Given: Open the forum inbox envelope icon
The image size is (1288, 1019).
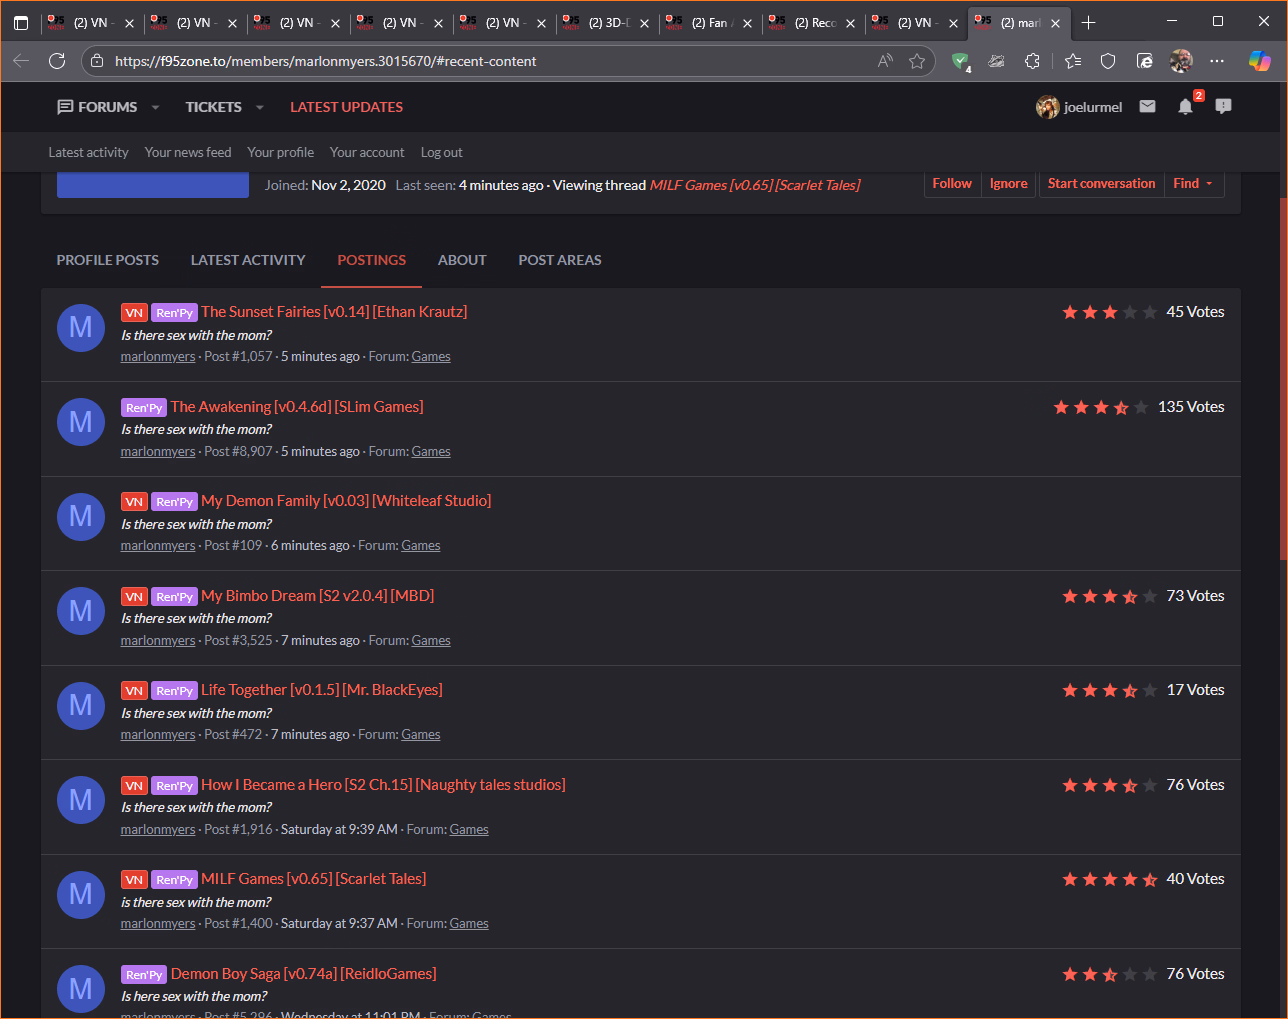Looking at the screenshot, I should [1147, 107].
